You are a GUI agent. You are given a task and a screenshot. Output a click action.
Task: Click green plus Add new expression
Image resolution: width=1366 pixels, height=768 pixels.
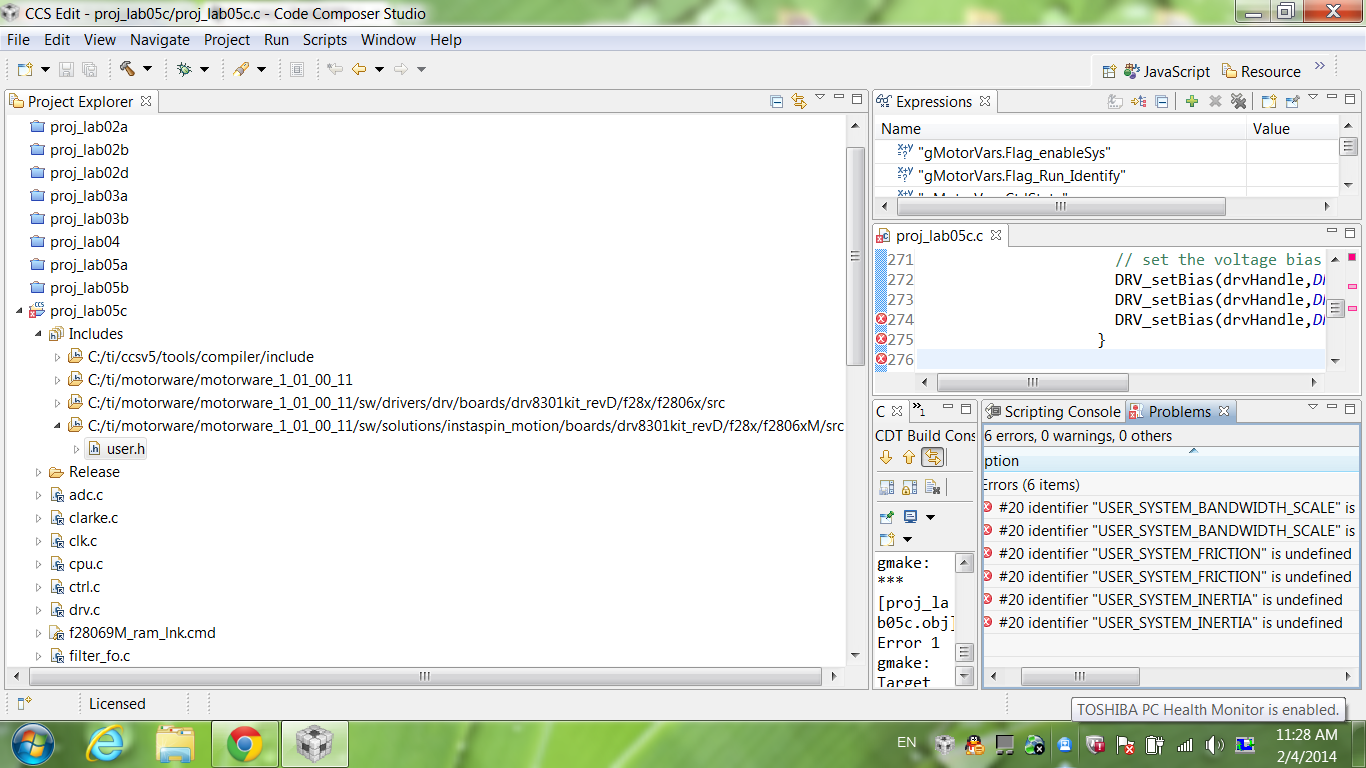point(1191,101)
